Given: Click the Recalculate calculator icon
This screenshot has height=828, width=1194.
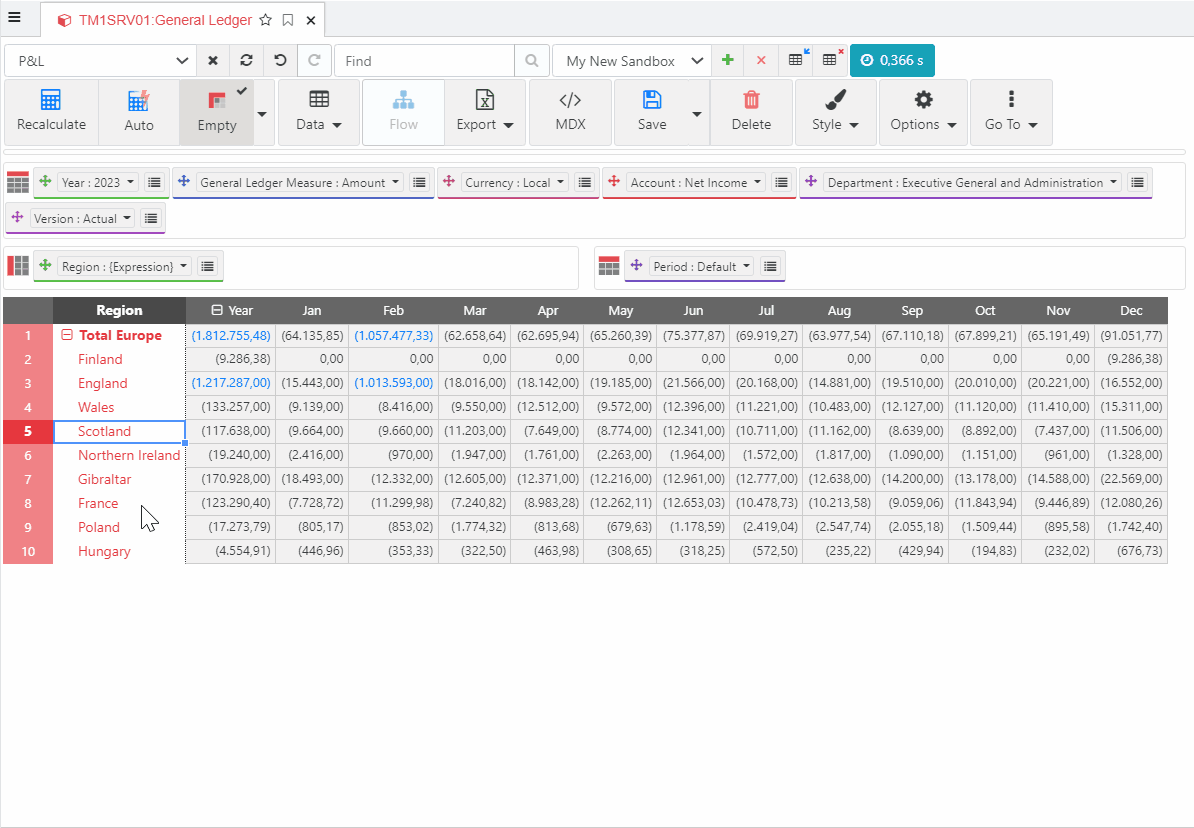Looking at the screenshot, I should (51, 100).
